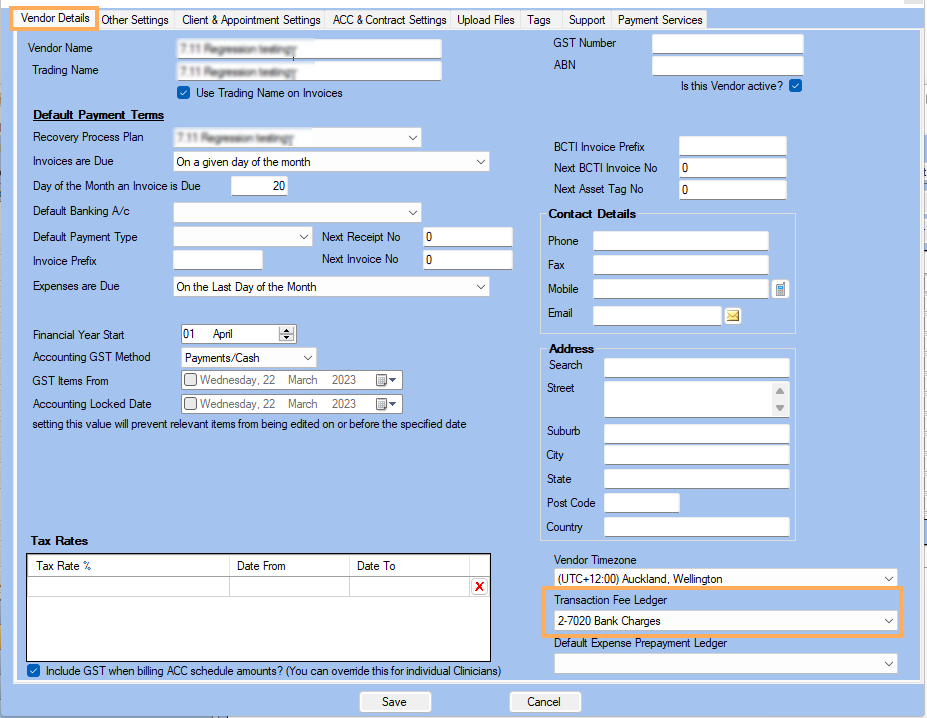
Task: Click the Mobile input field
Action: (x=681, y=289)
